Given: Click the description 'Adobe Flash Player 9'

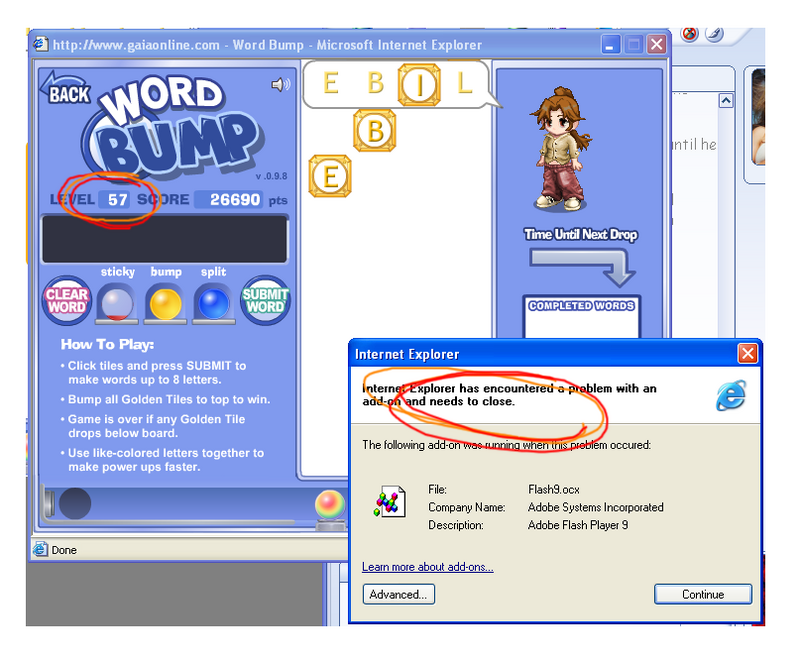Looking at the screenshot, I should [x=578, y=525].
